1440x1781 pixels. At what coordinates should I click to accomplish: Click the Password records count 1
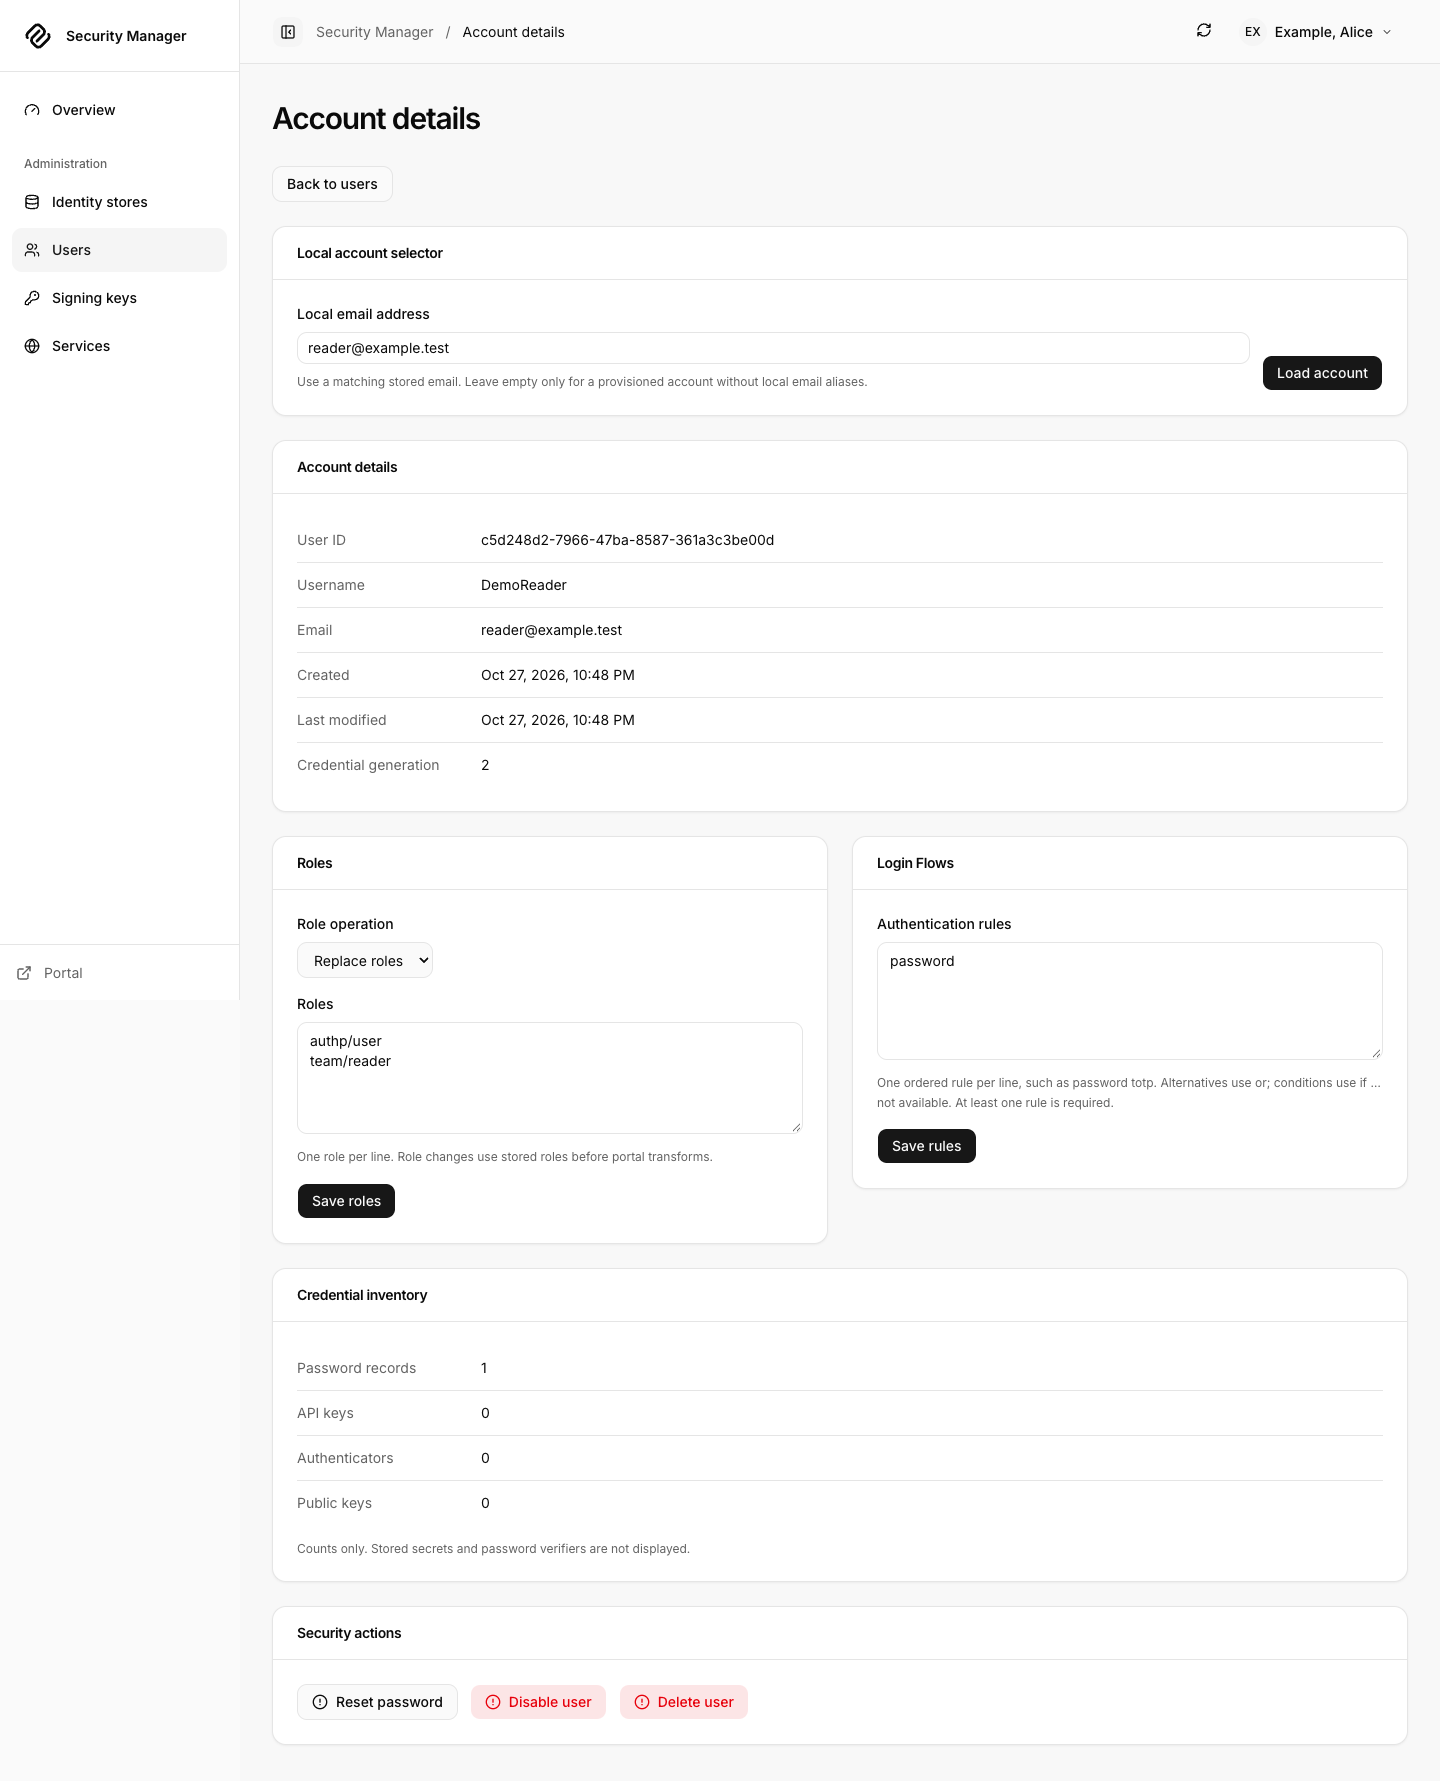484,1368
